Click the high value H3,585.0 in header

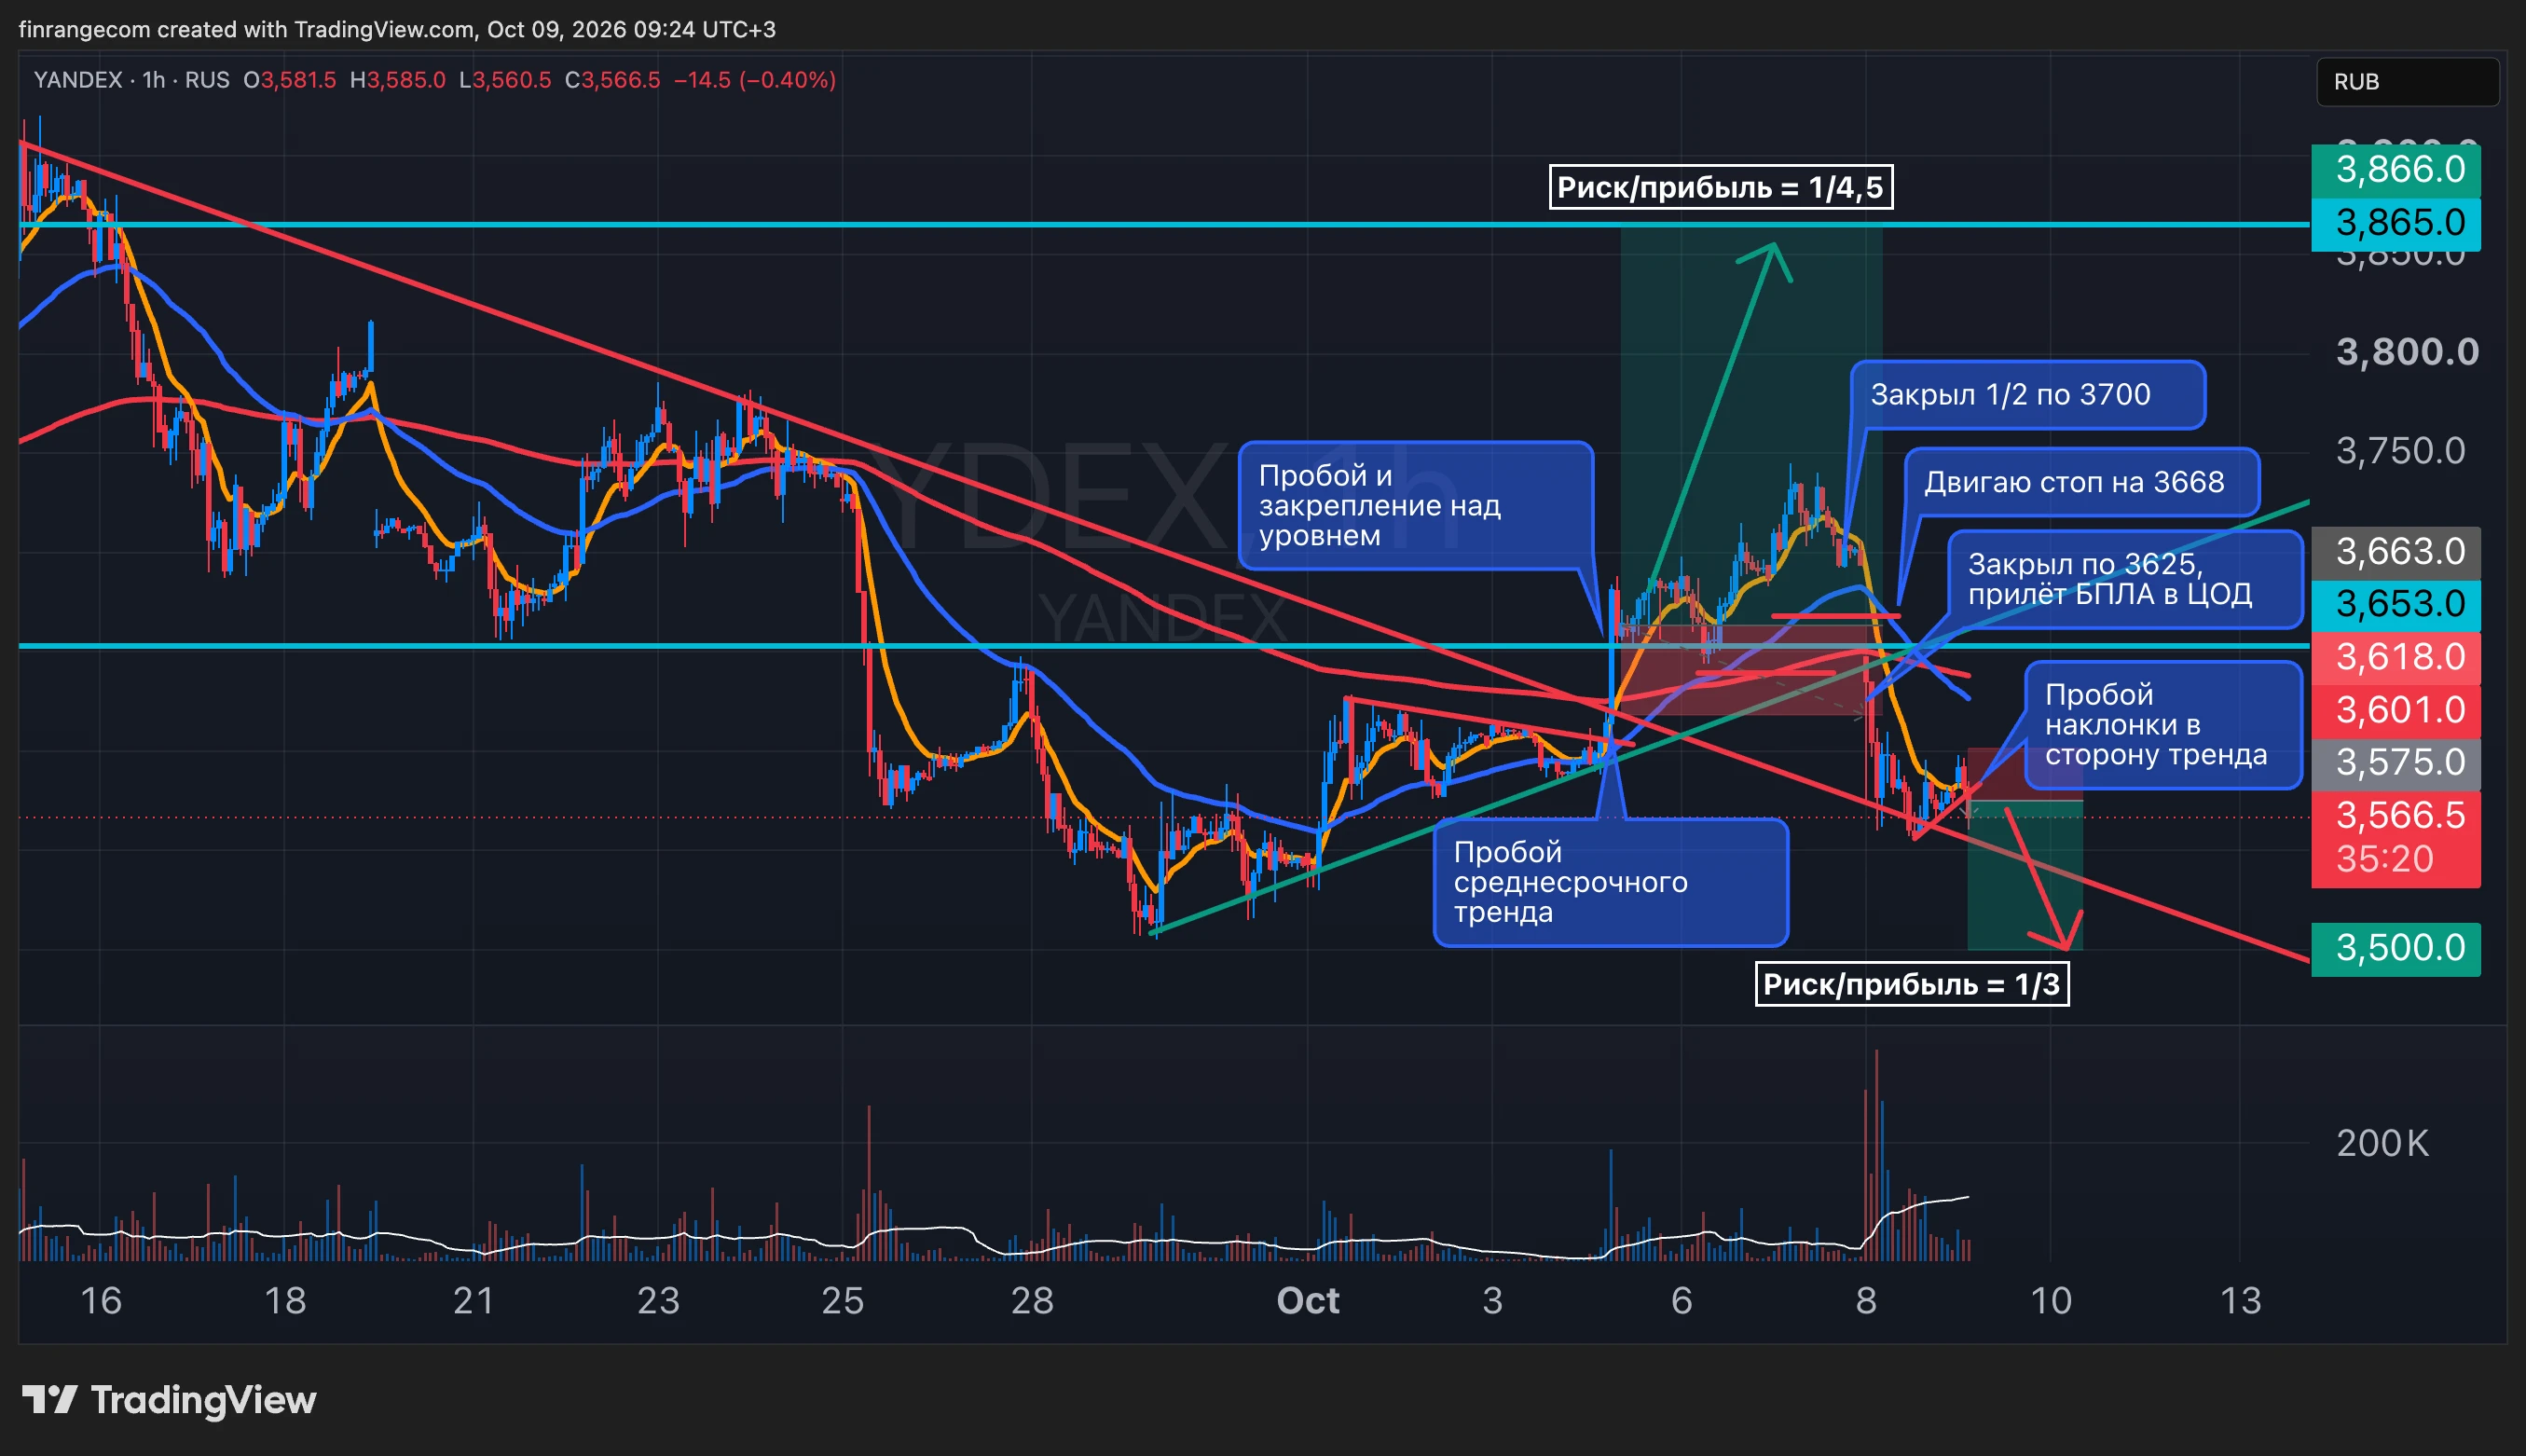tap(397, 80)
